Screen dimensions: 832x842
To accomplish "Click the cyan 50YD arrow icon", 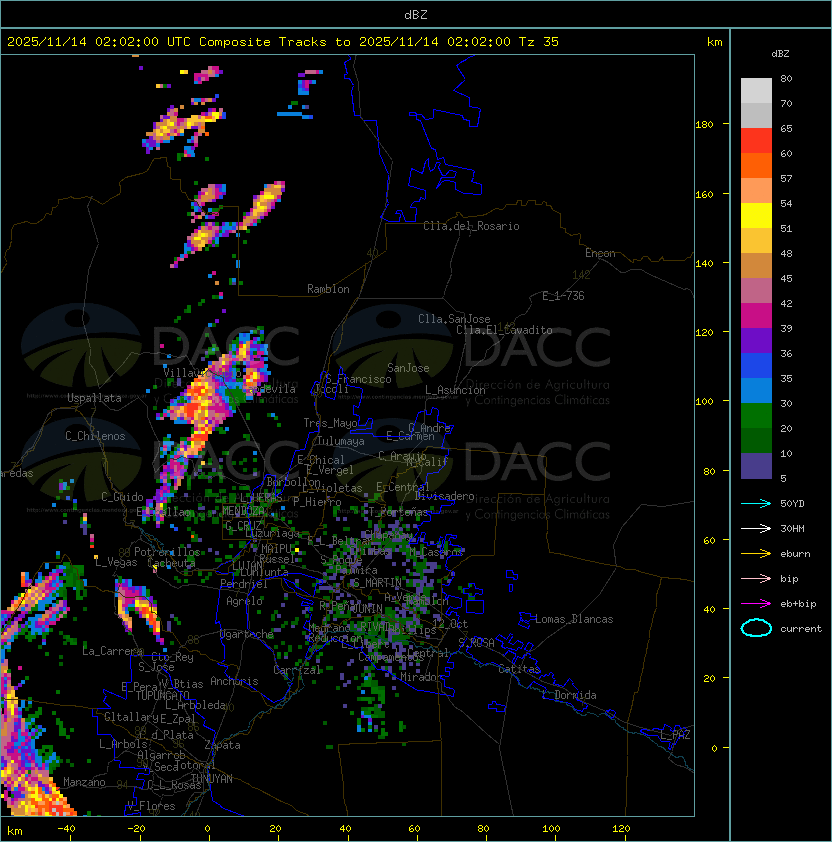I will click(756, 503).
